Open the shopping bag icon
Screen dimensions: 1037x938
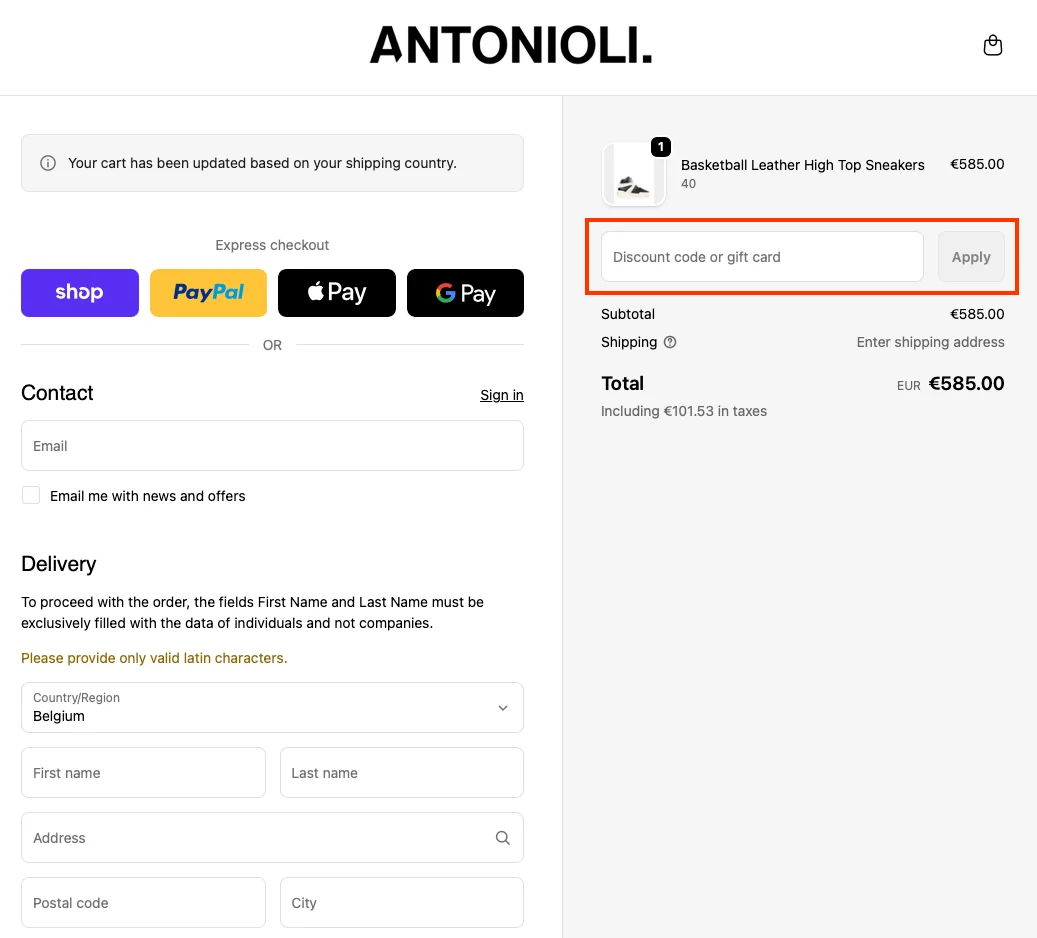click(x=992, y=45)
